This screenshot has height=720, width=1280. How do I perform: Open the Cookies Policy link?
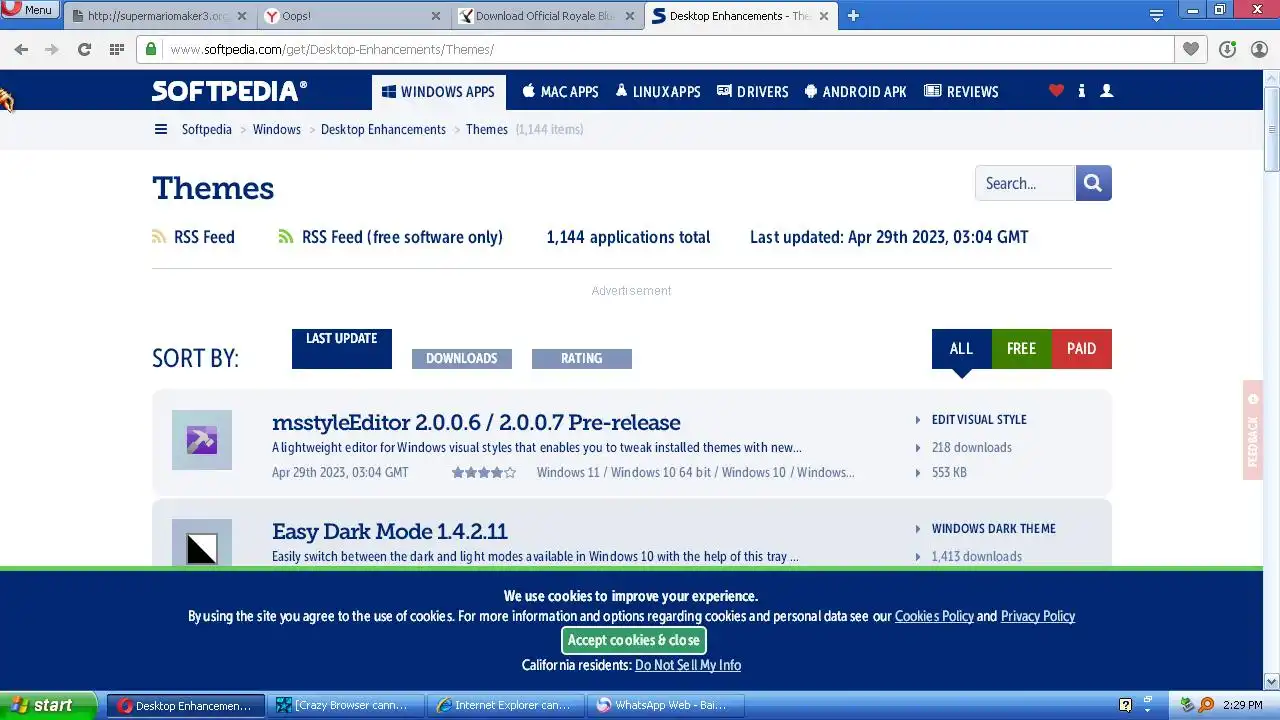coord(934,616)
